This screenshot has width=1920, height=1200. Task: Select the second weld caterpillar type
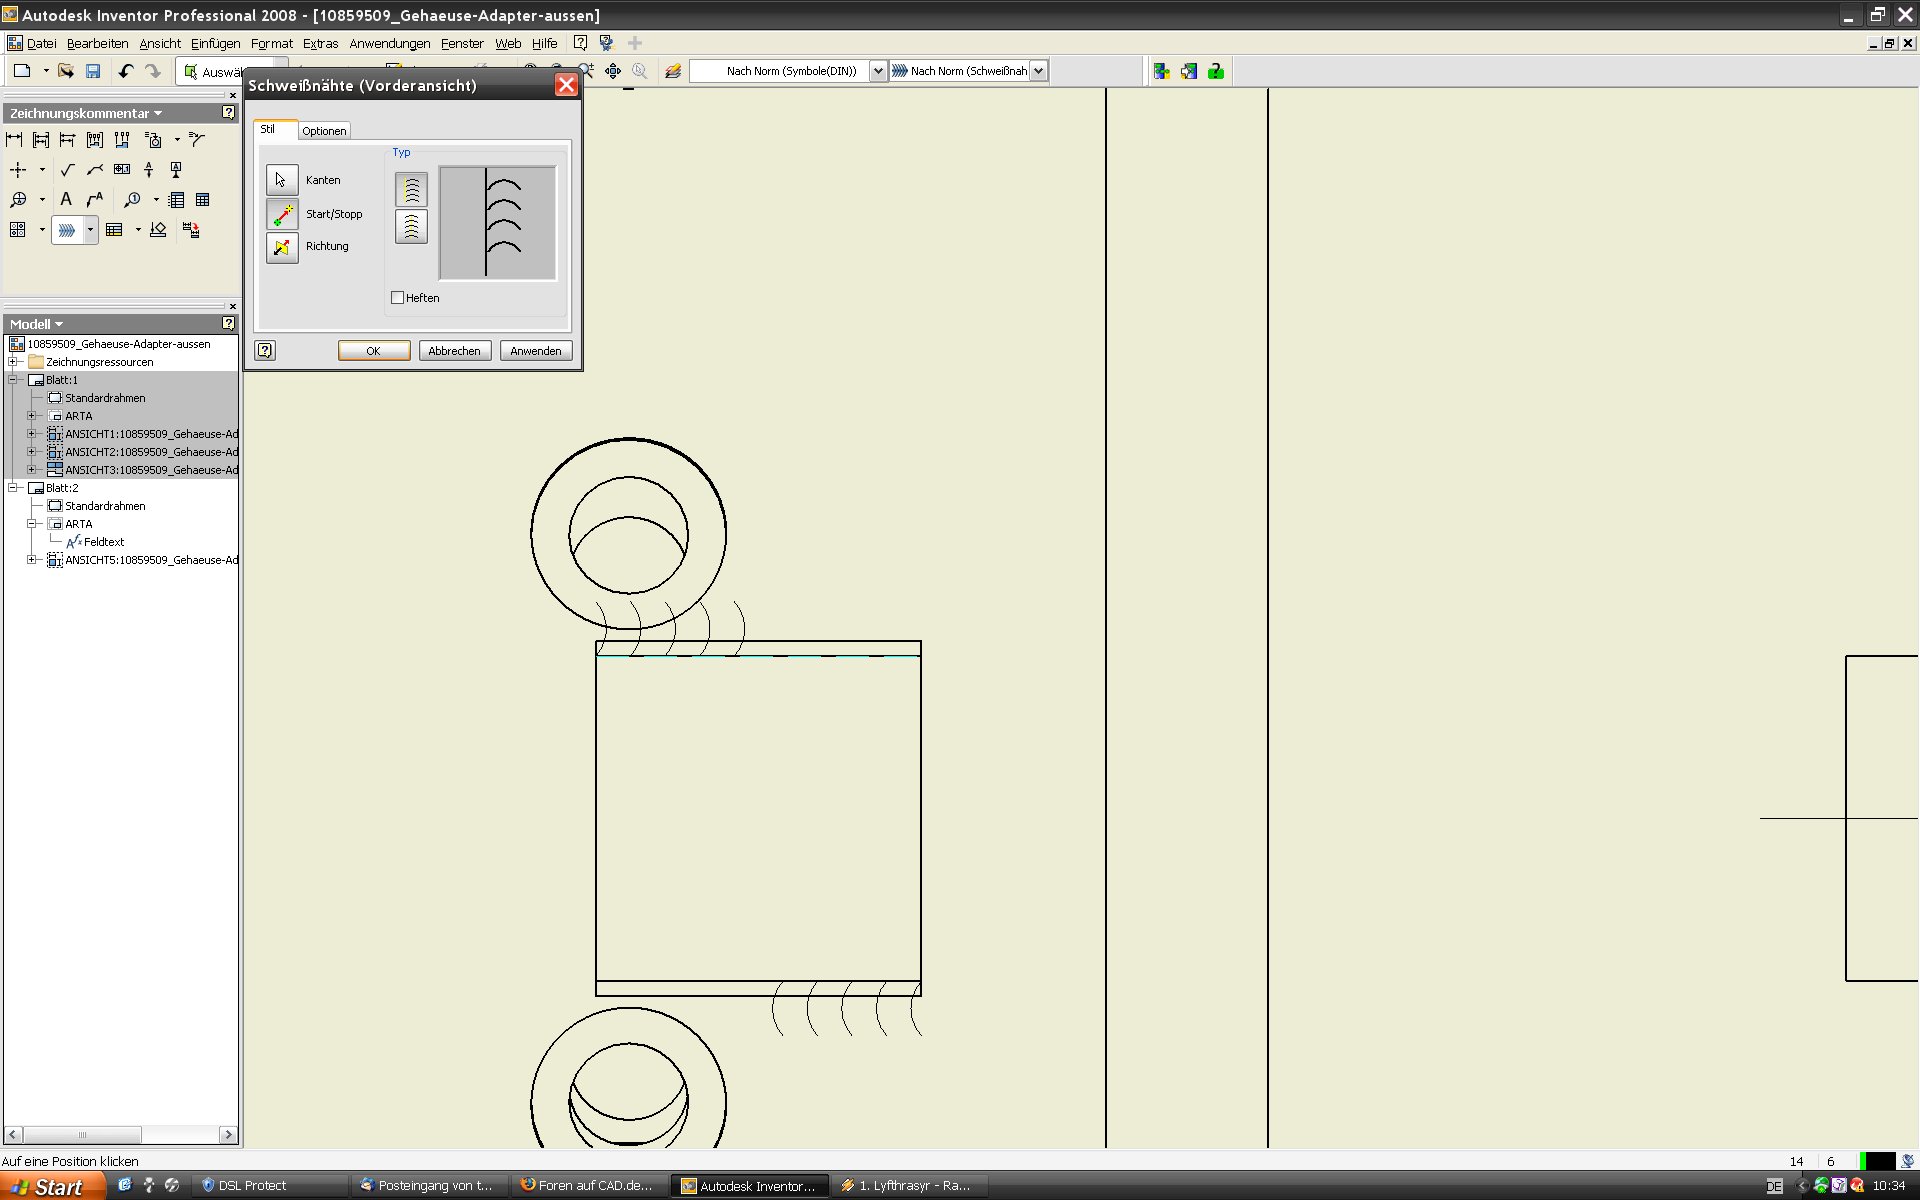[411, 227]
